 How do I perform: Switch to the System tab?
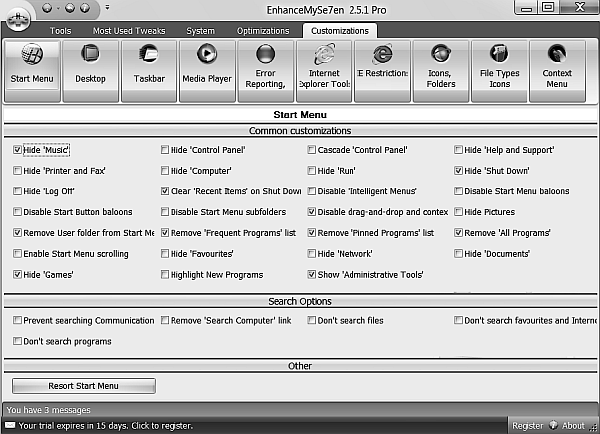[201, 31]
